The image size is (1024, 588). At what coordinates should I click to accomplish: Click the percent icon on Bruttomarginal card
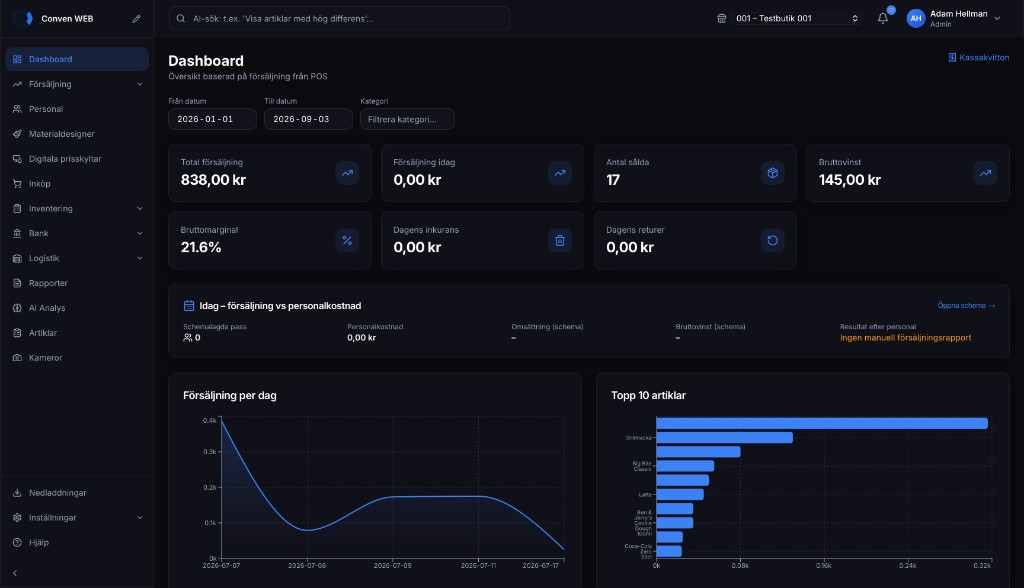point(347,240)
